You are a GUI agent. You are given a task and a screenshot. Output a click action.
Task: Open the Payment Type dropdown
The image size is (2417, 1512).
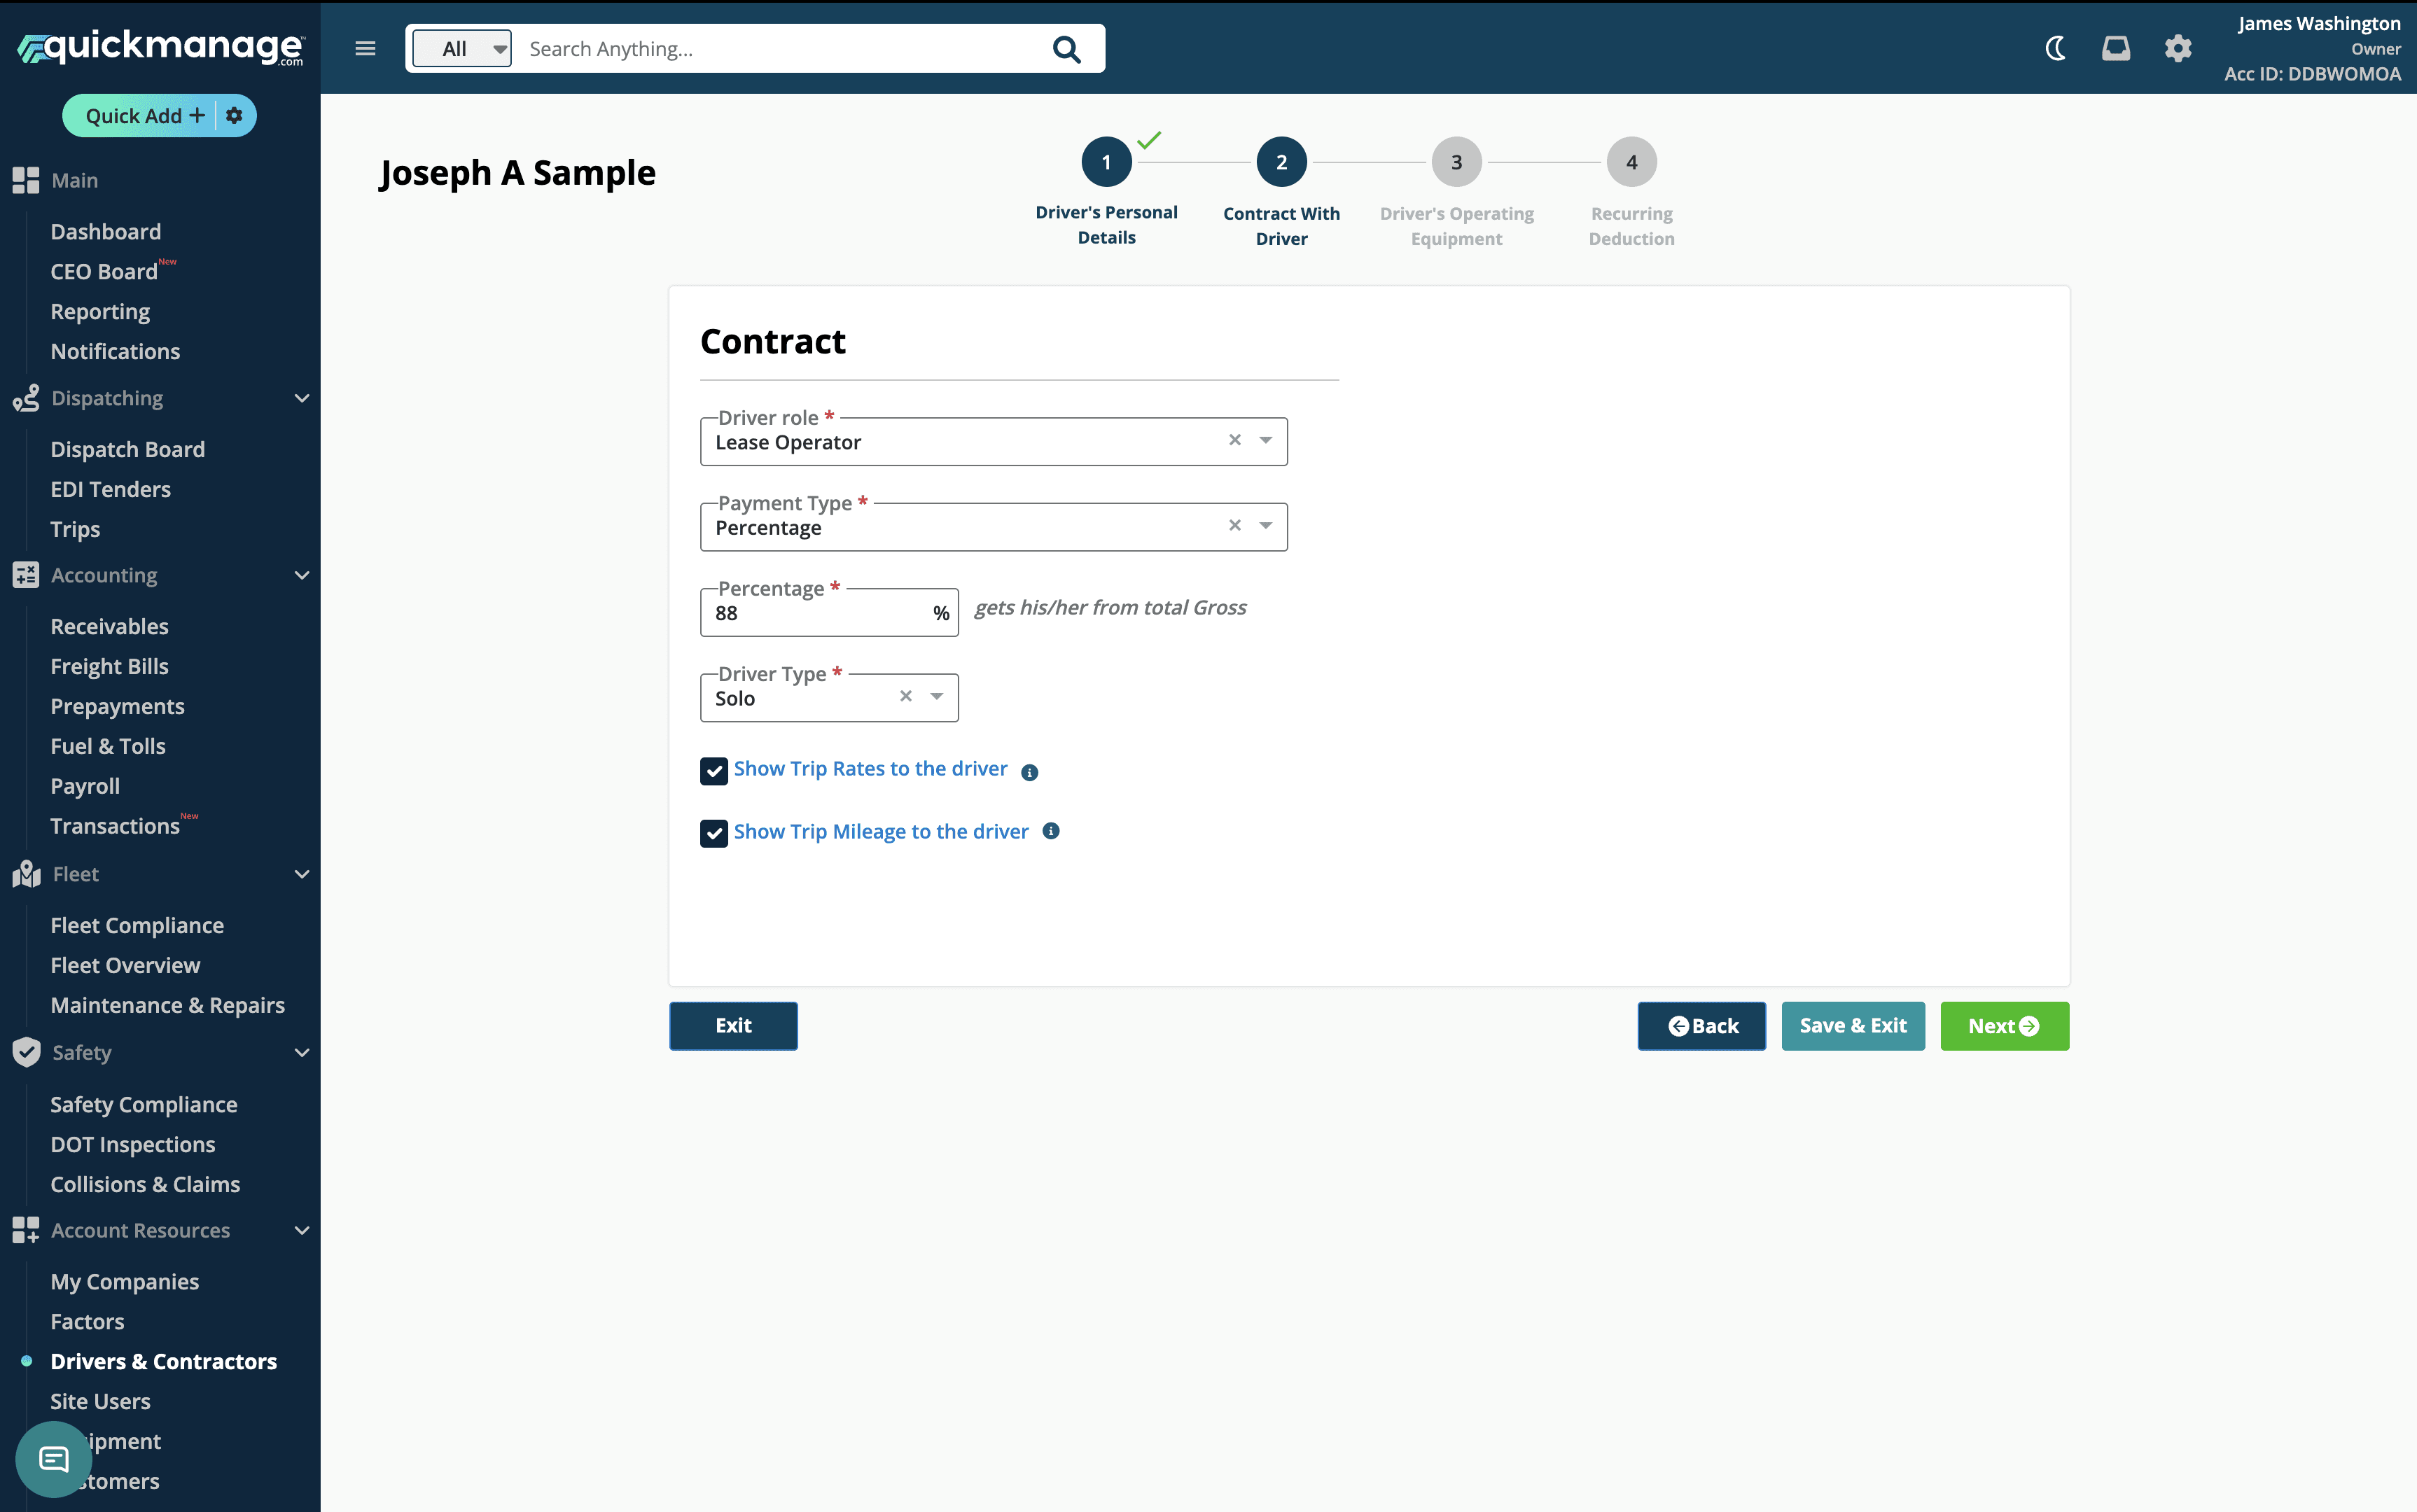1265,526
